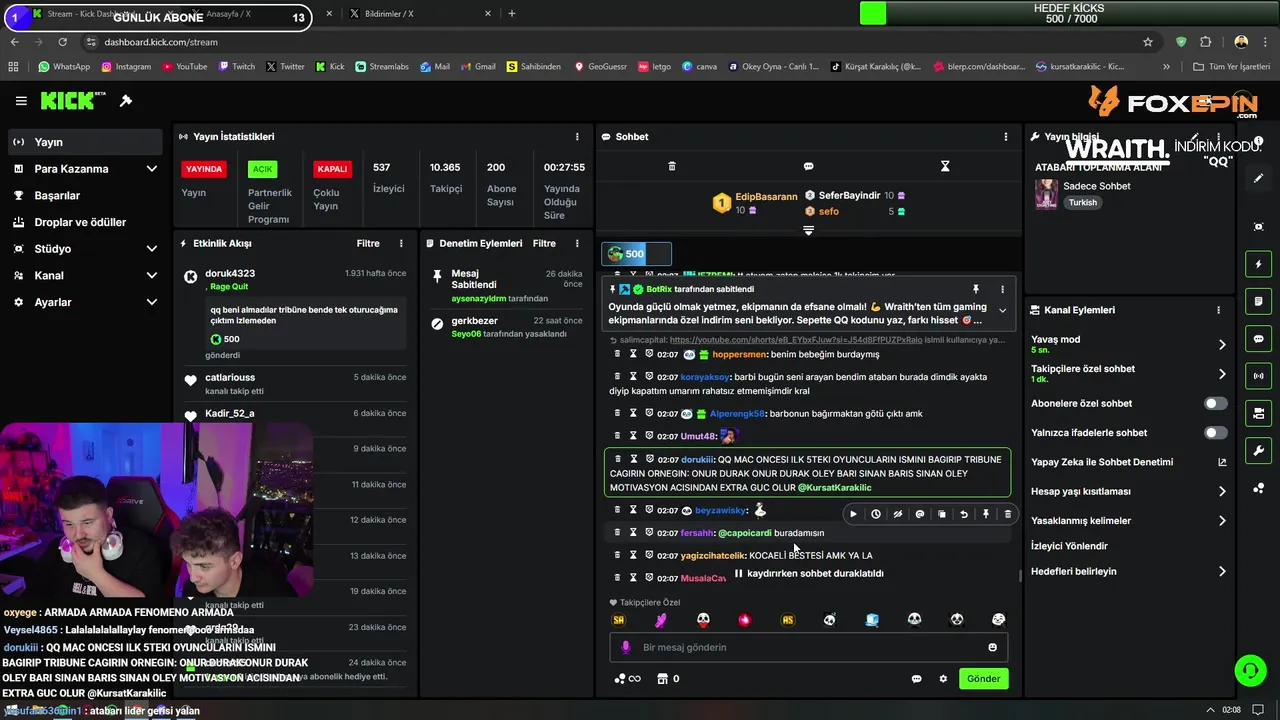This screenshot has width=1280, height=720.
Task: Open Denetim Eylemleri three-dot menu
Action: point(577,243)
